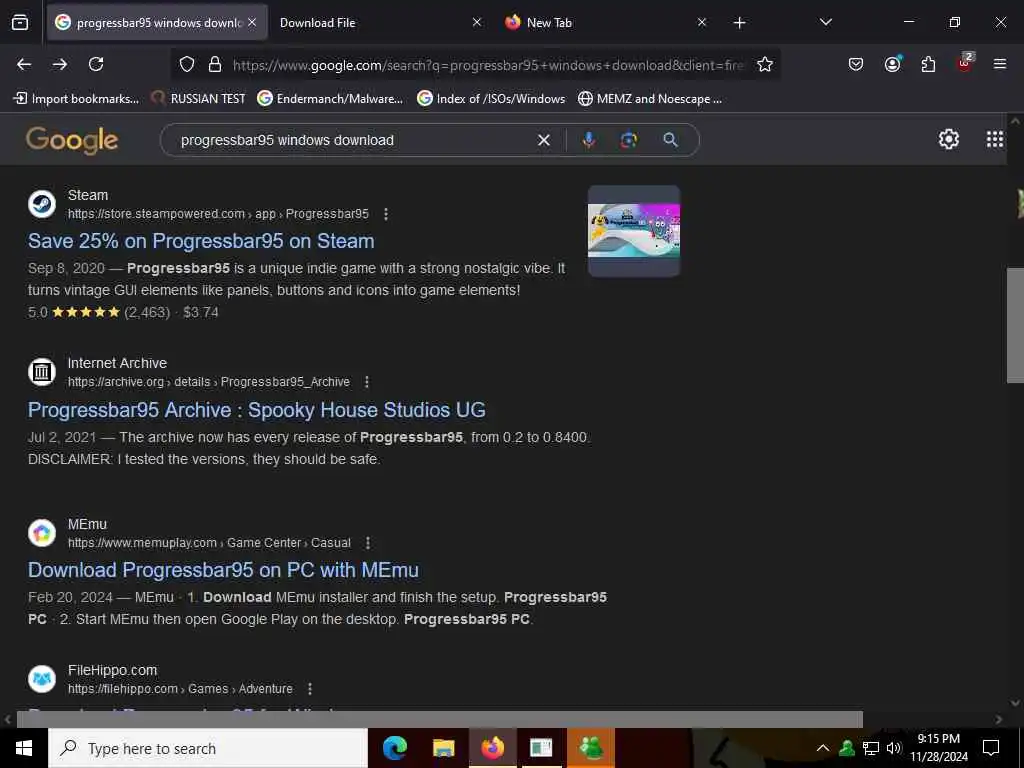This screenshot has height=768, width=1024.
Task: Click MEmu site favicon
Action: 42,533
